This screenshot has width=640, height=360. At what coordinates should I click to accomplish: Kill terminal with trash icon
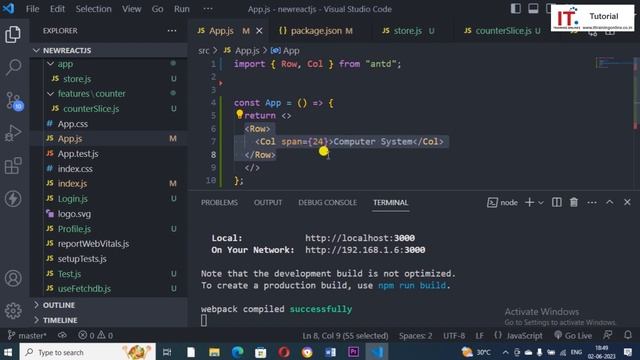coord(574,202)
